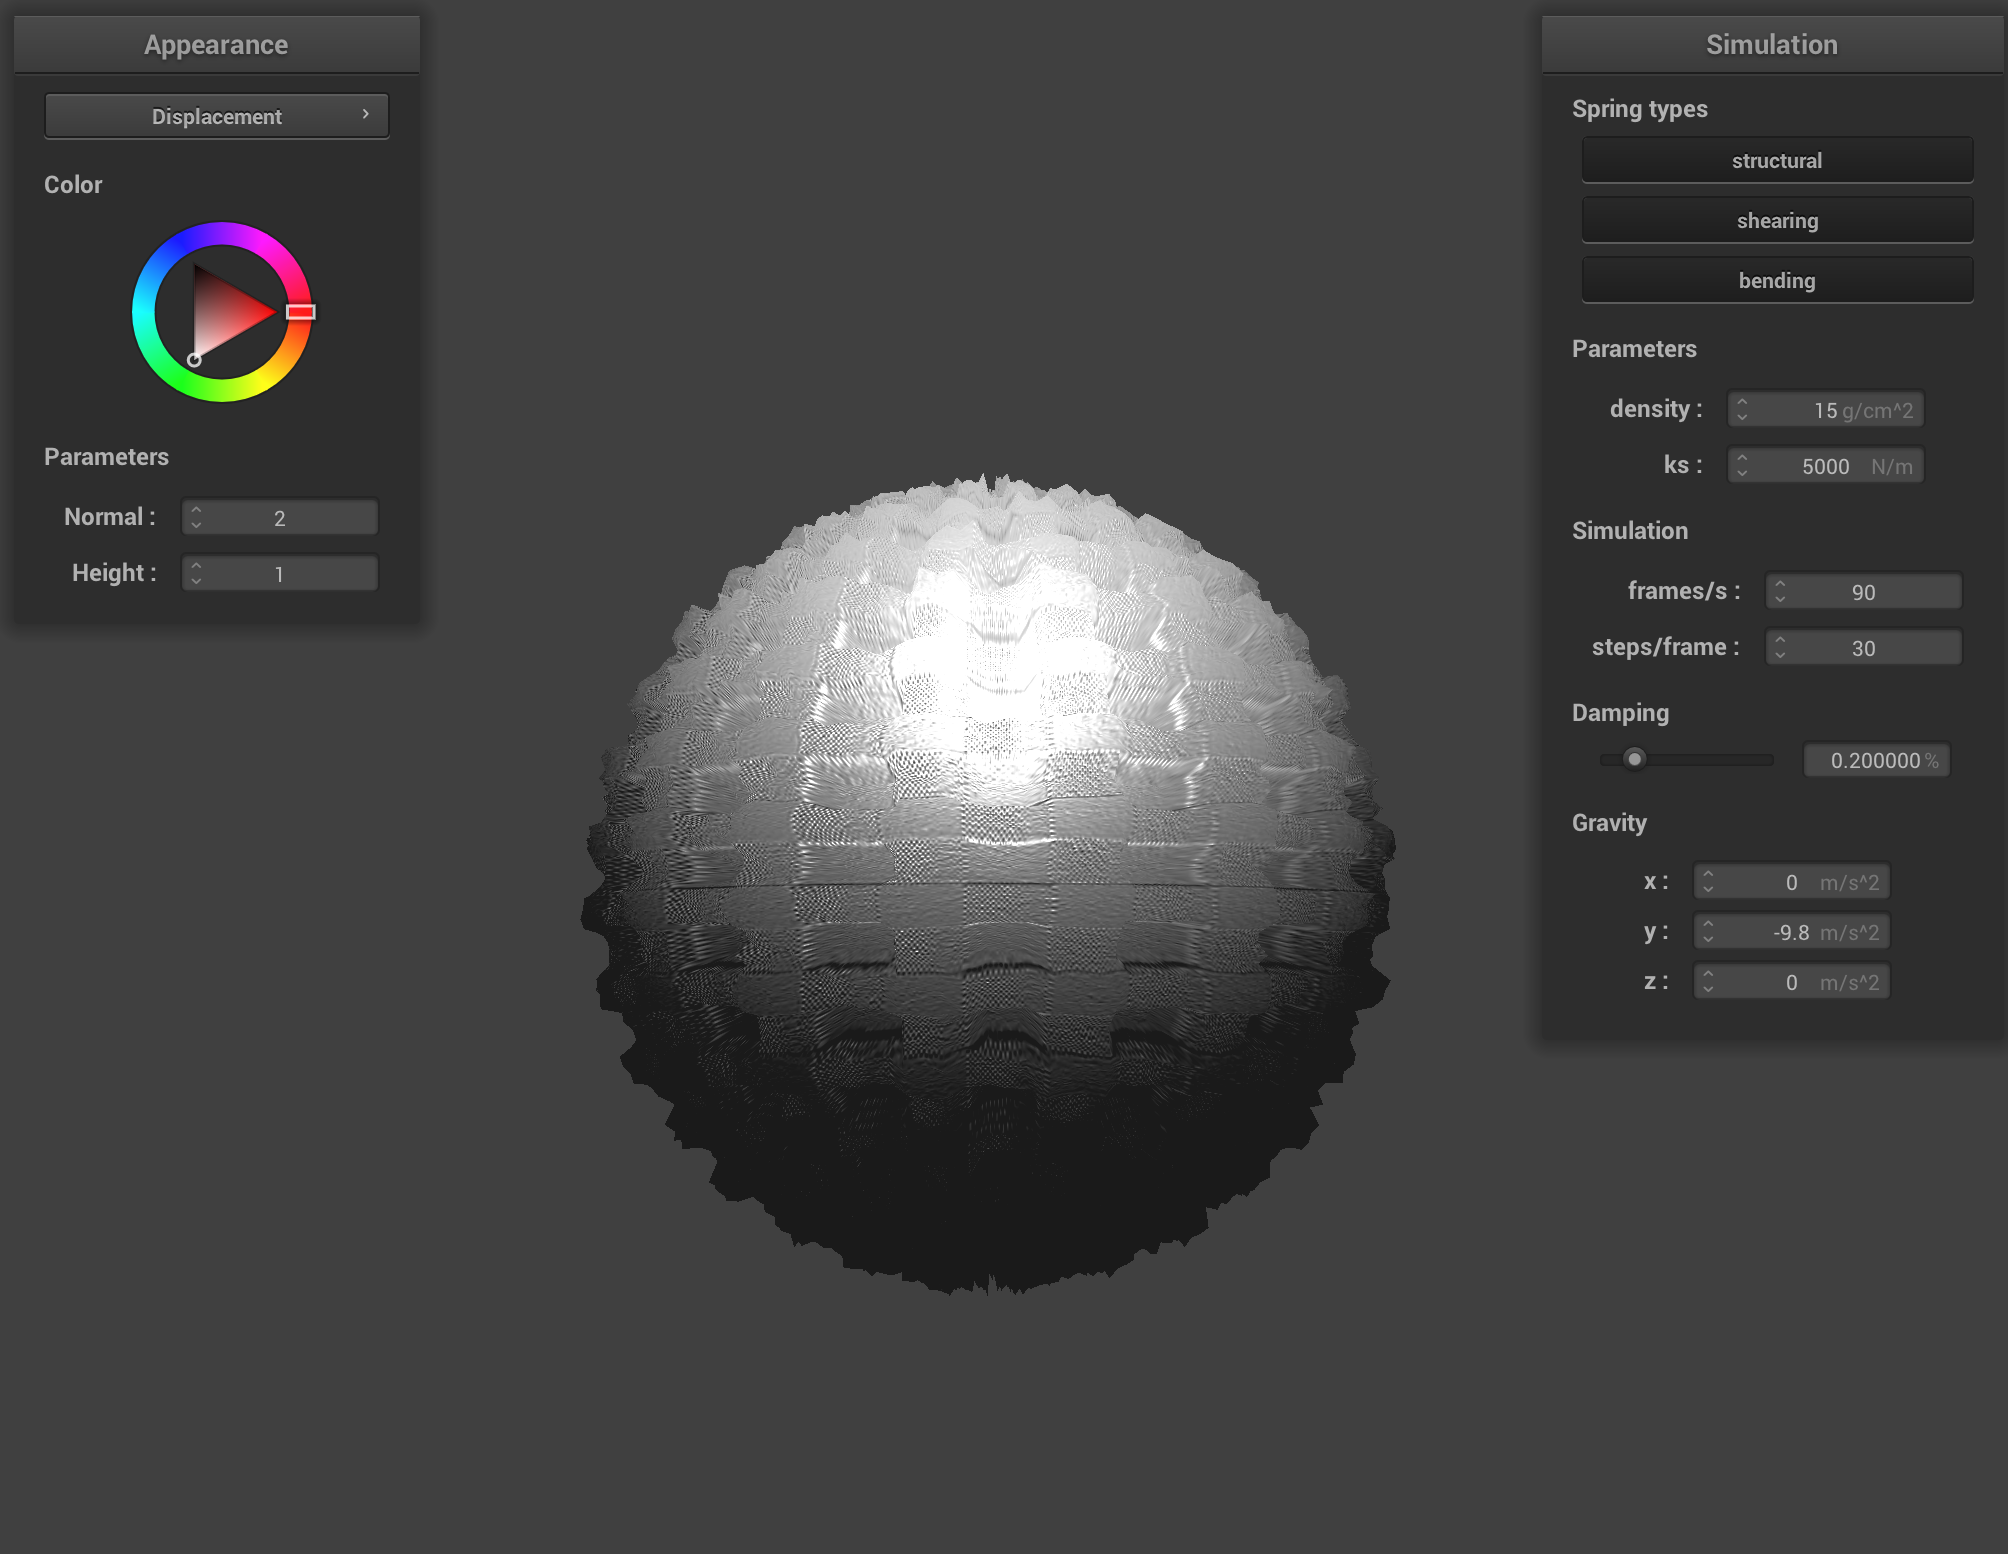Click the "Damping" section label
The height and width of the screenshot is (1554, 2008).
coord(1620,713)
